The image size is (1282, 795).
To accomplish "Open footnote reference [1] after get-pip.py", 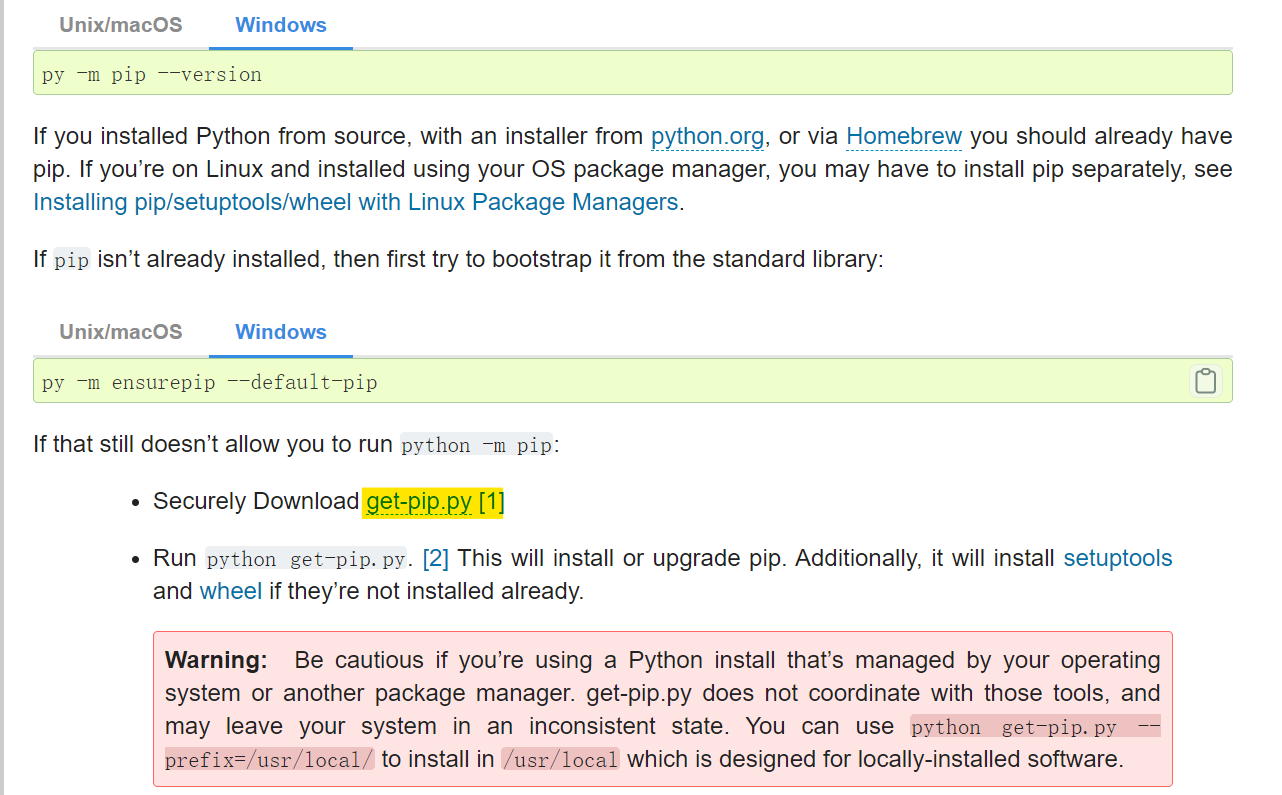I will click(491, 501).
